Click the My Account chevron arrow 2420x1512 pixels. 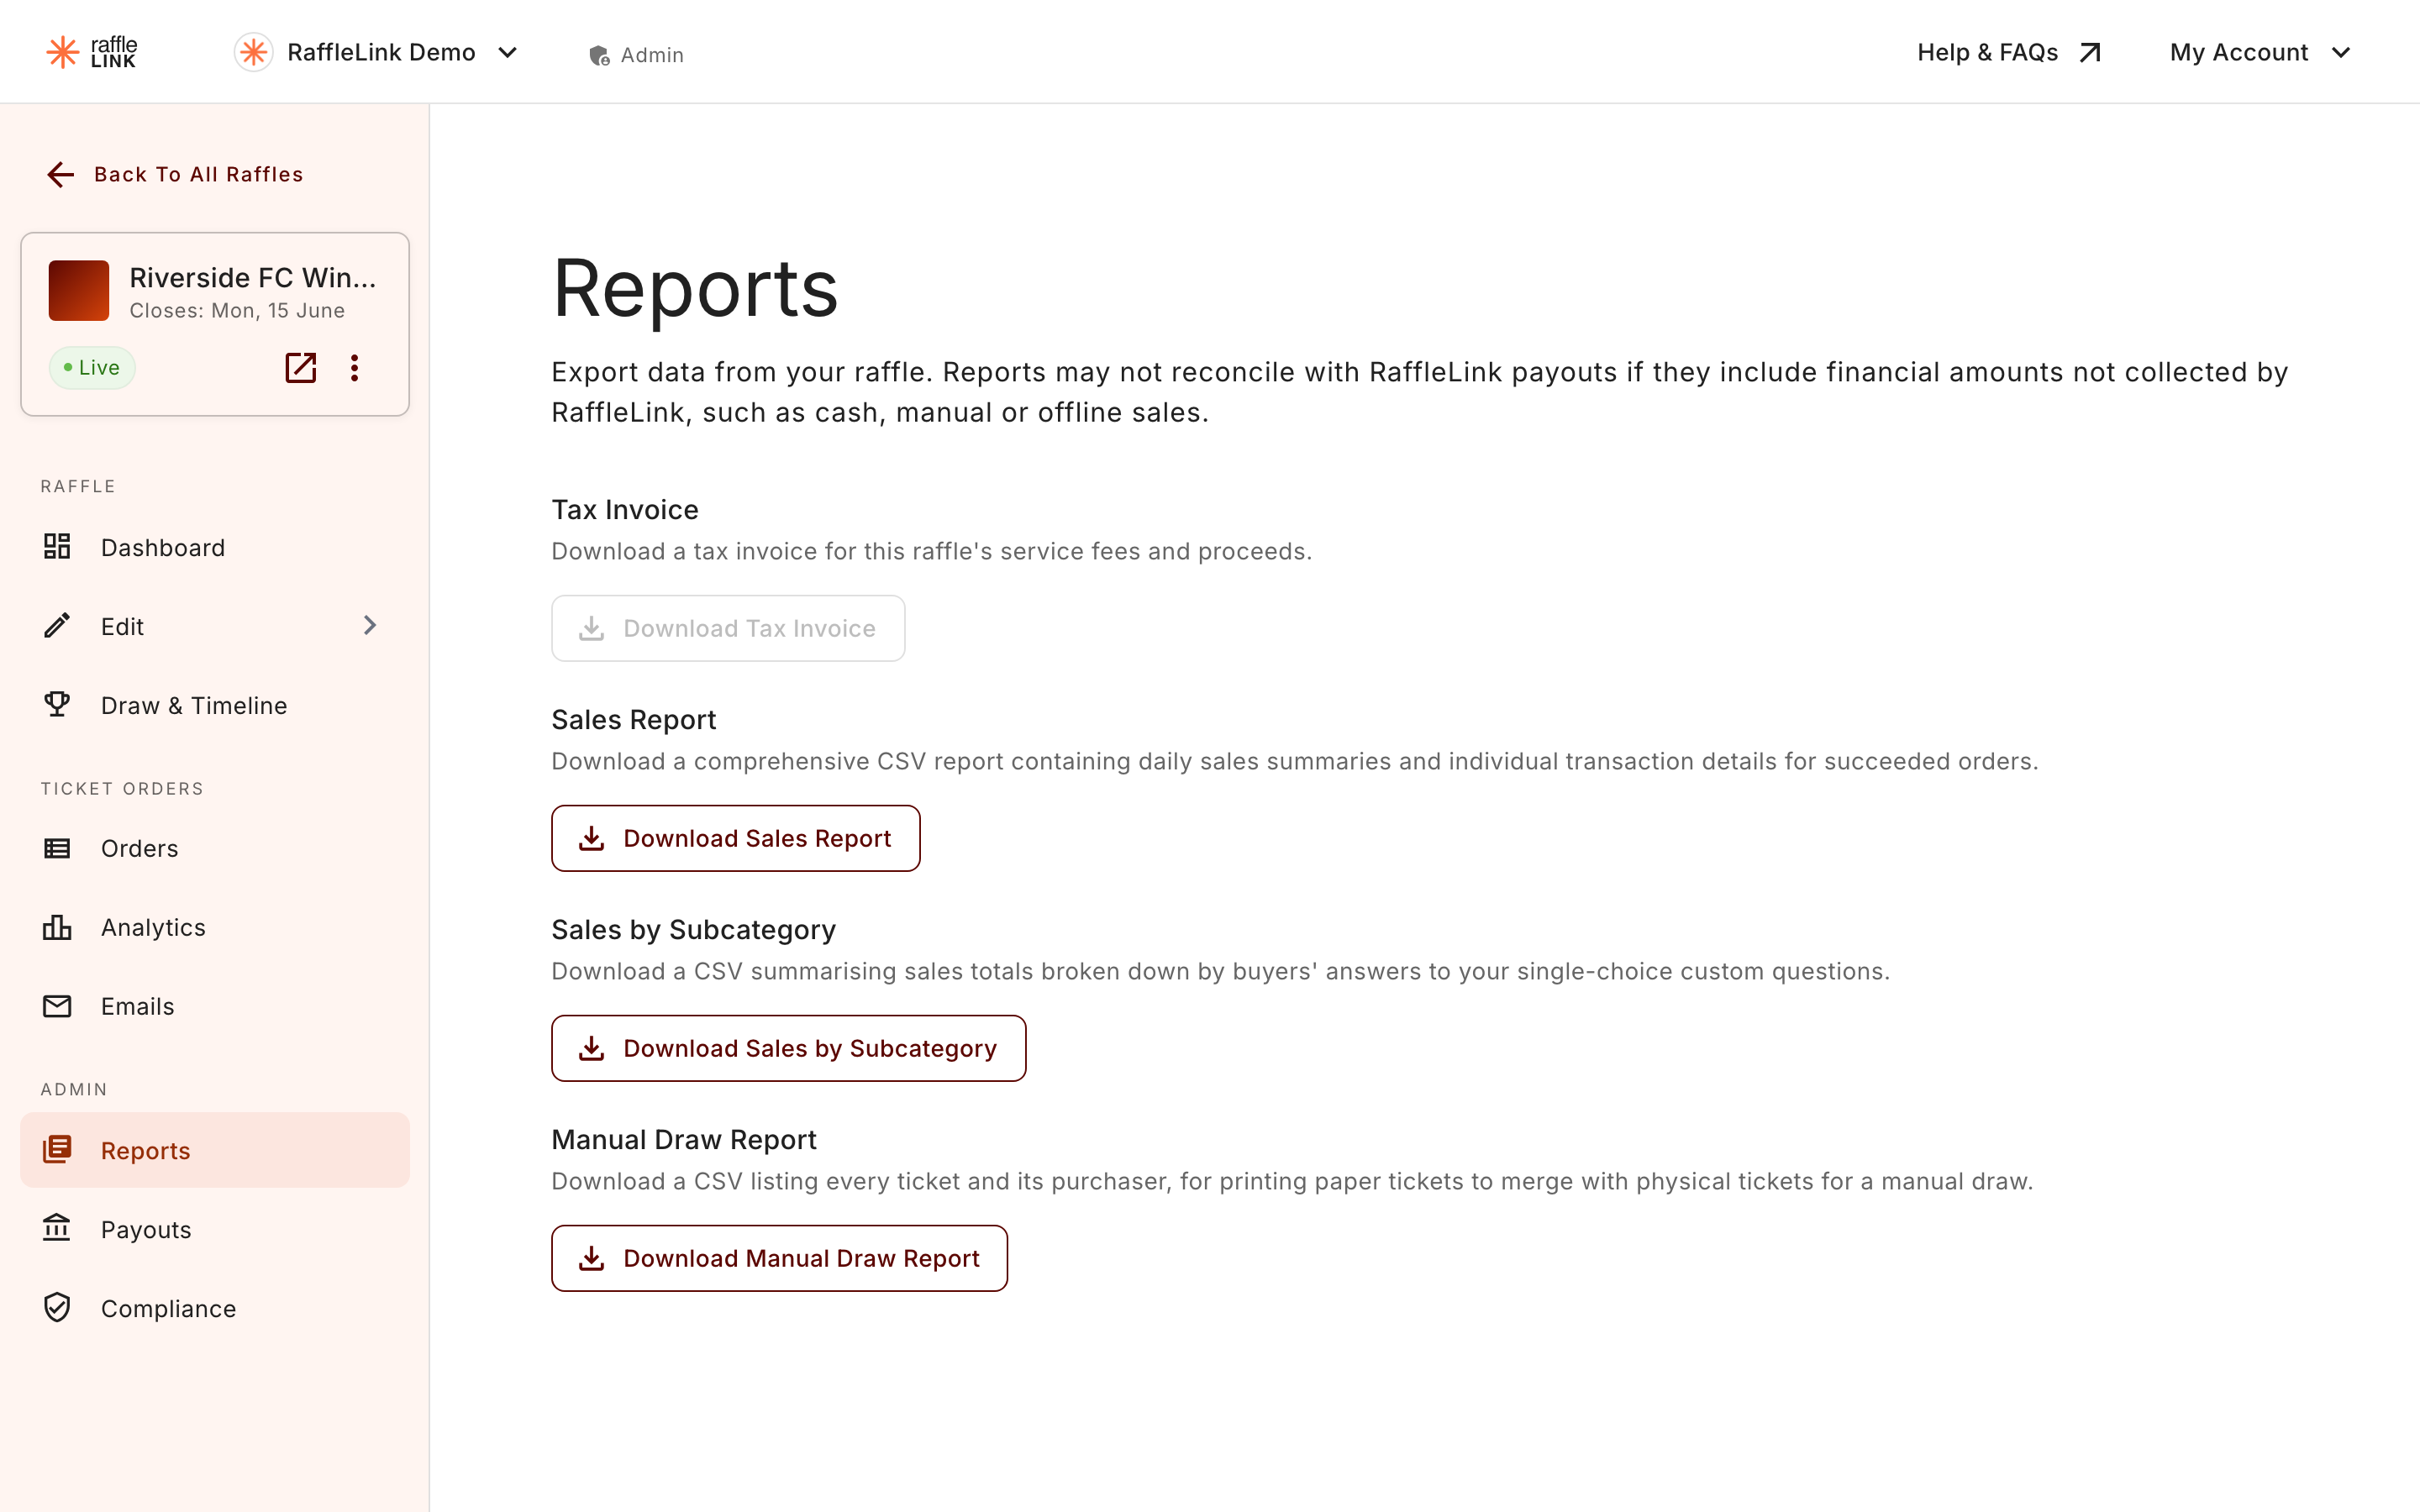point(2340,53)
